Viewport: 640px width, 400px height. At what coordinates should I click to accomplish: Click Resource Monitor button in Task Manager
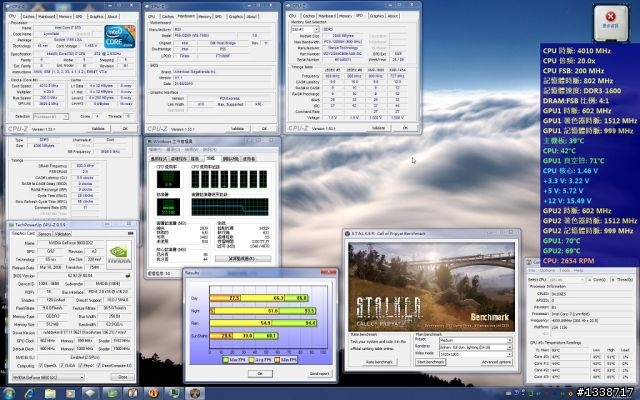point(243,259)
